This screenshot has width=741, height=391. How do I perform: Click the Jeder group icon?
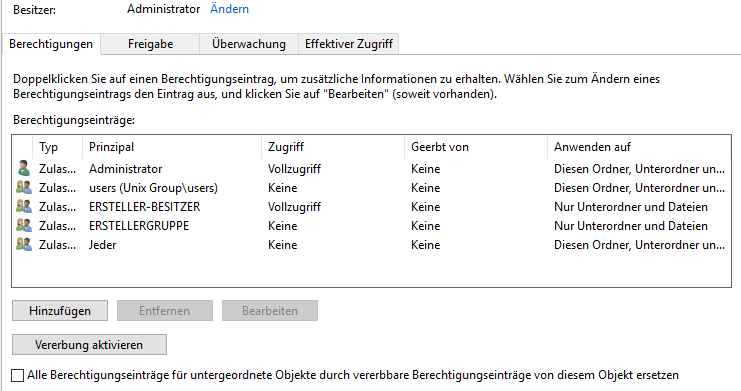pyautogui.click(x=24, y=244)
